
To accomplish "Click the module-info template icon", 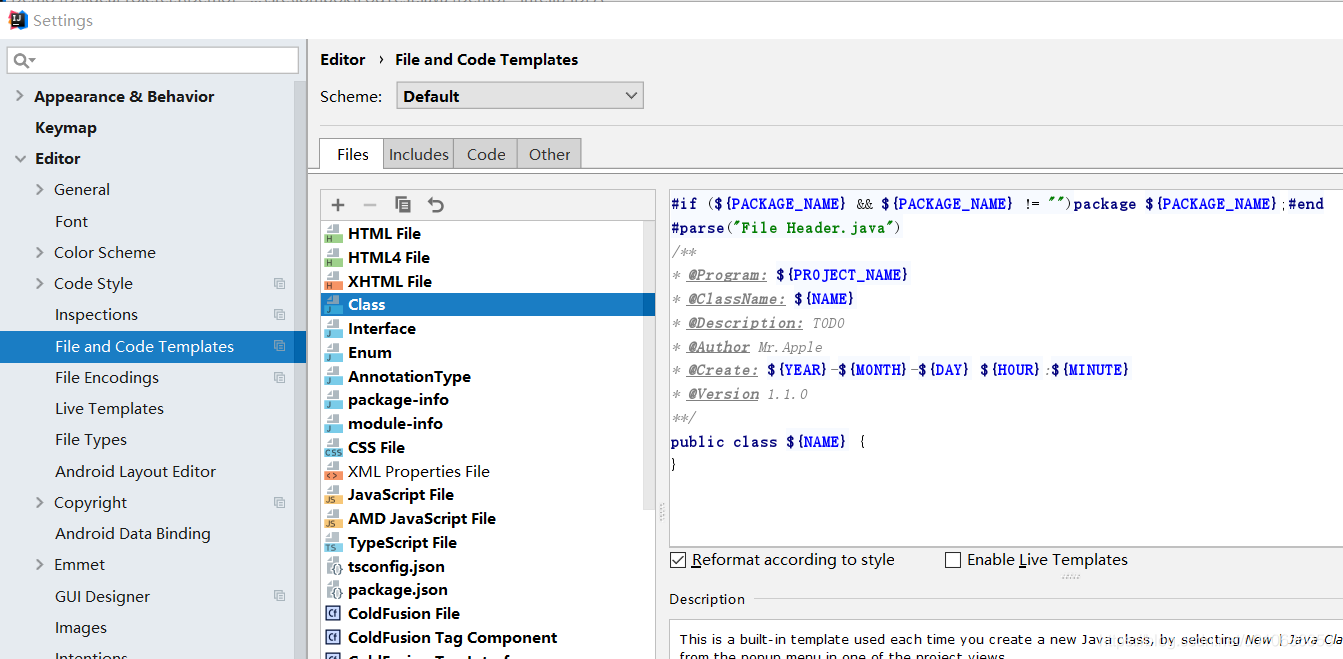I will (x=333, y=424).
